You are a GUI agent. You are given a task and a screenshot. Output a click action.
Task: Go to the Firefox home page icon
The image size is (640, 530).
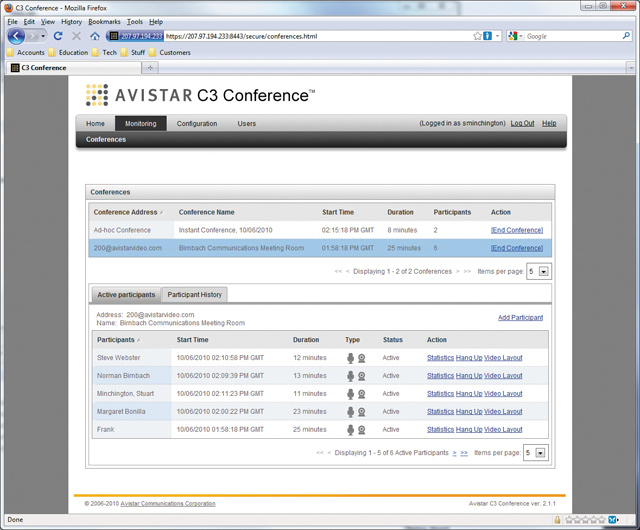tap(95, 36)
